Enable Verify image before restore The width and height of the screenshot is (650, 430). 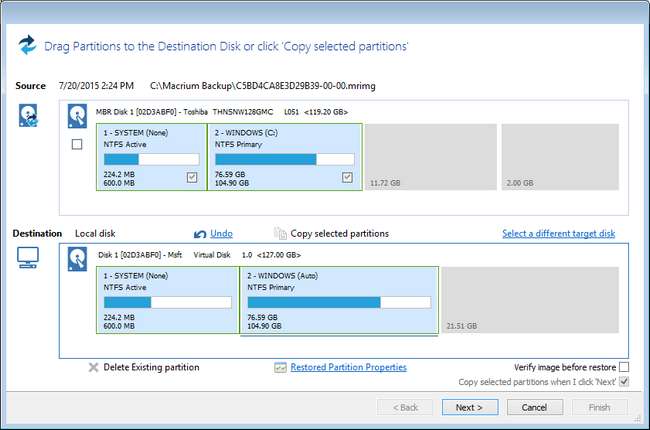(624, 367)
